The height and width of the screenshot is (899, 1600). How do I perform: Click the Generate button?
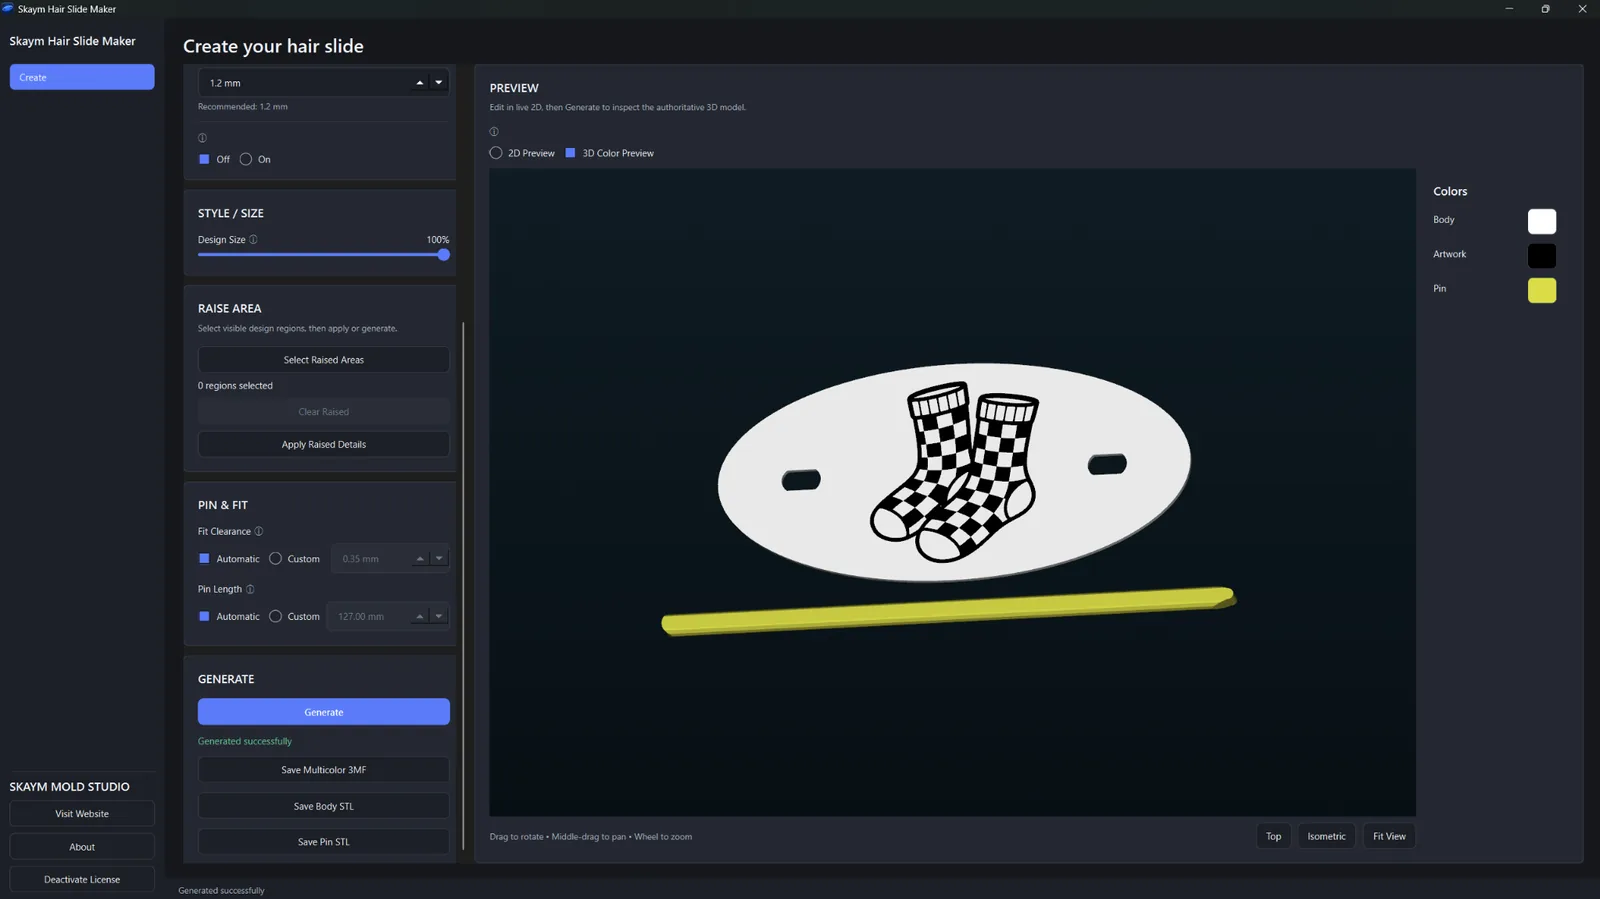324,712
